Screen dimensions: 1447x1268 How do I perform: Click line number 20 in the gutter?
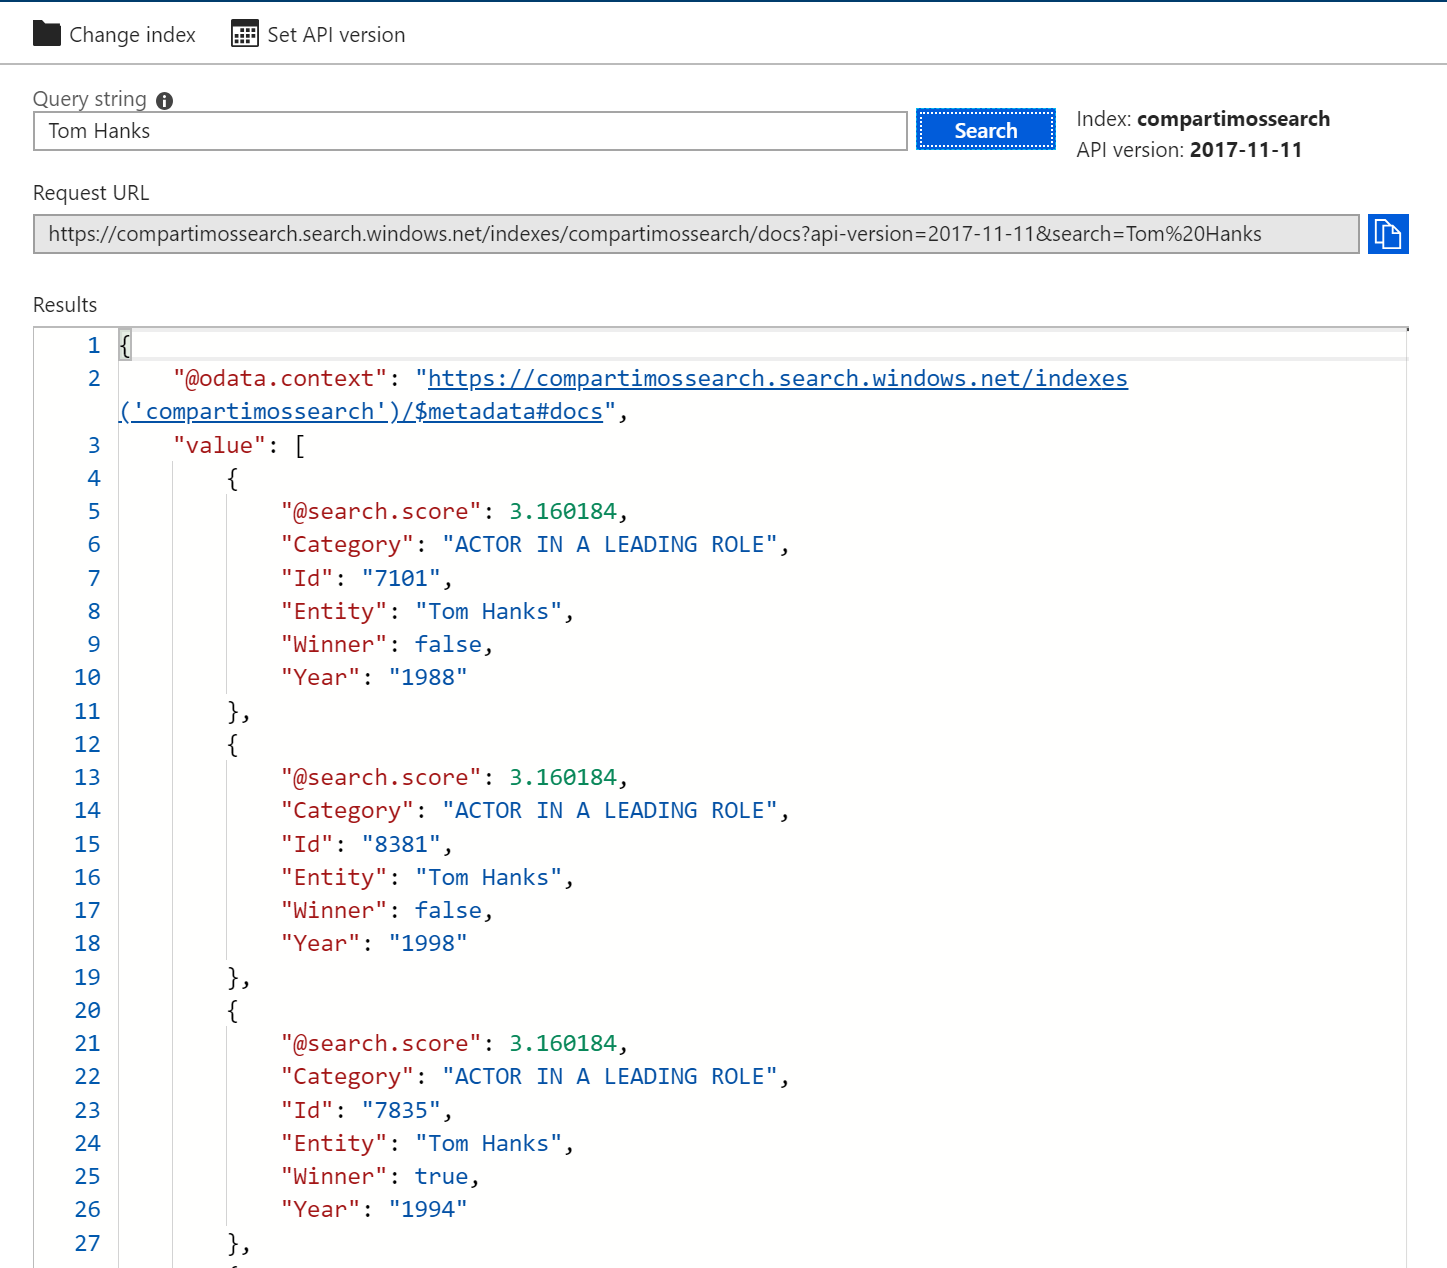(88, 1010)
